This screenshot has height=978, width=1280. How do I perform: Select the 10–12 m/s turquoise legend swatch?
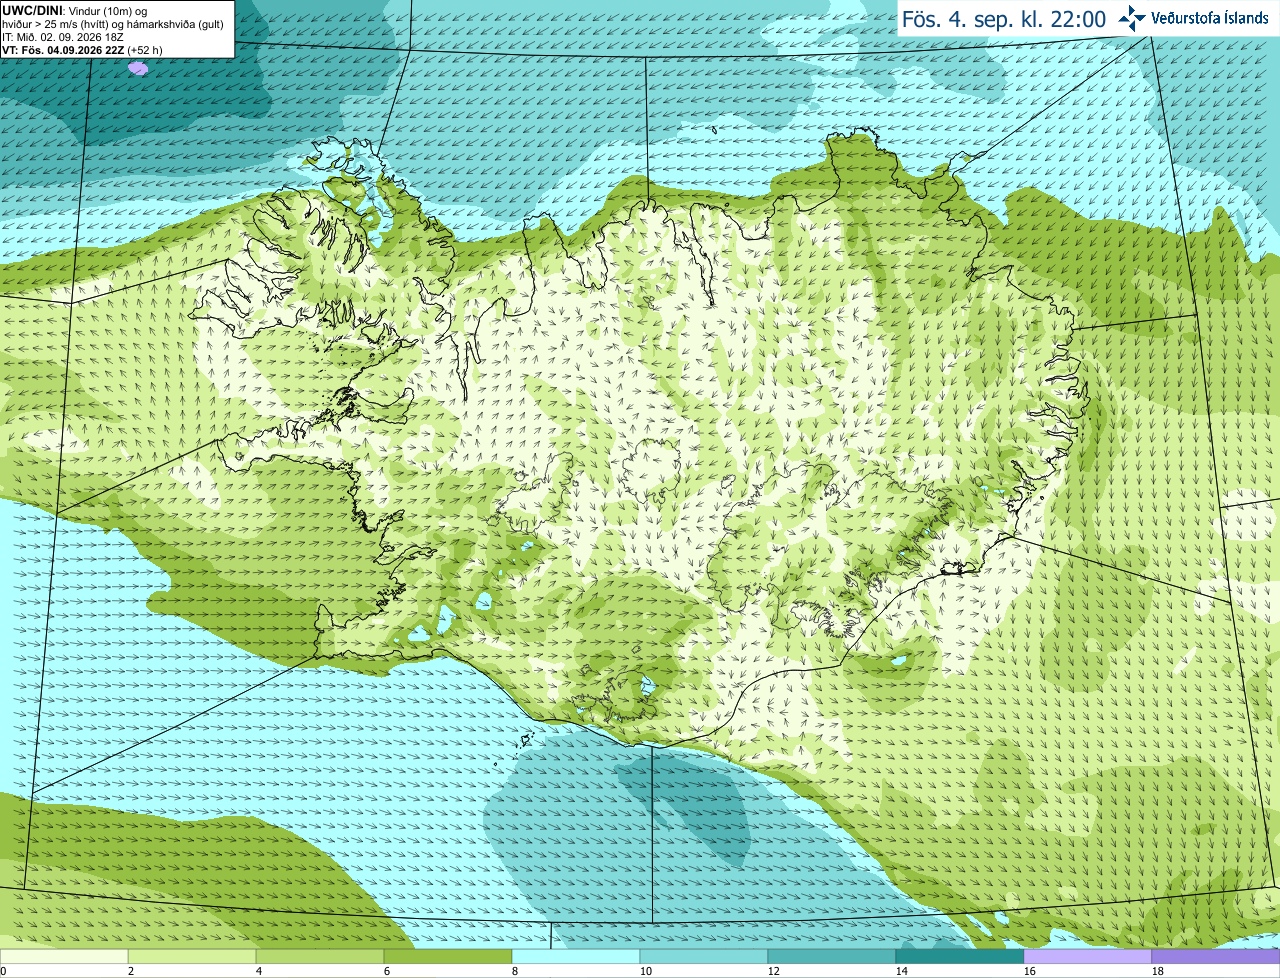tap(704, 957)
